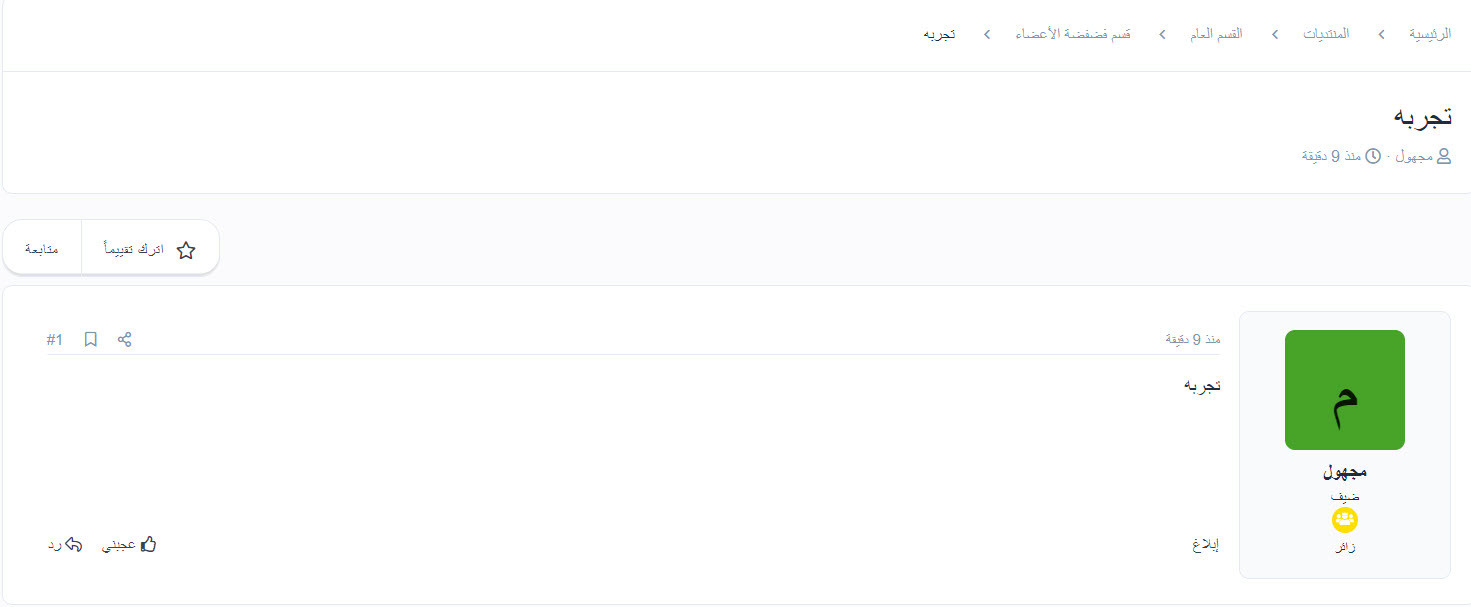1471x607 pixels.
Task: Click the yellow visitor group badge icon
Action: click(1345, 520)
